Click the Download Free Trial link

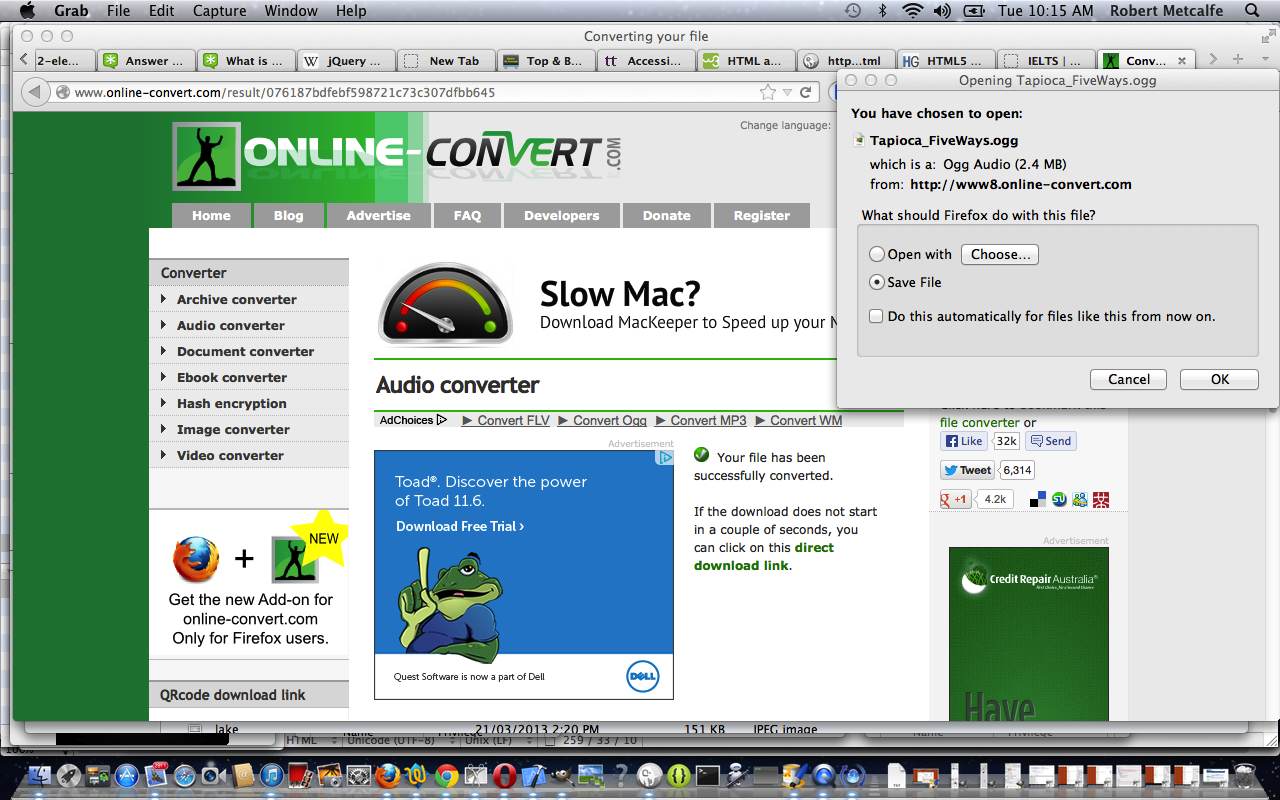tap(460, 526)
